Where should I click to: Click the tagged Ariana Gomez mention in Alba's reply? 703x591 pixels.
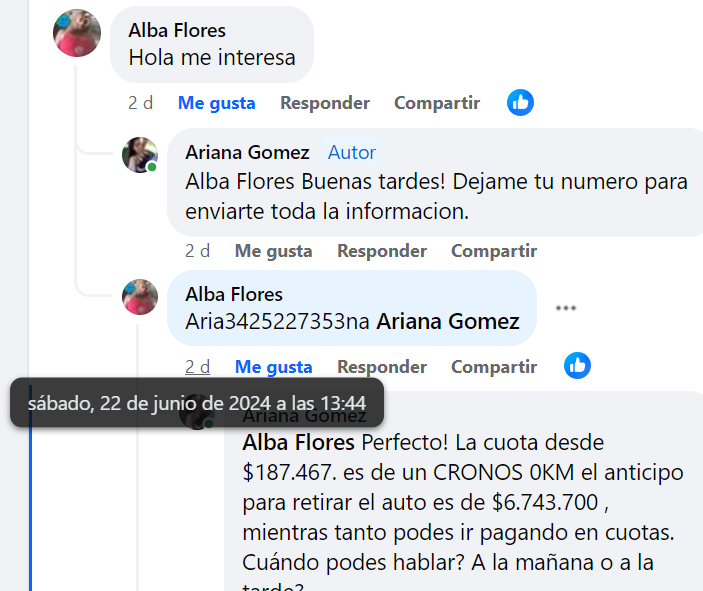pos(448,322)
